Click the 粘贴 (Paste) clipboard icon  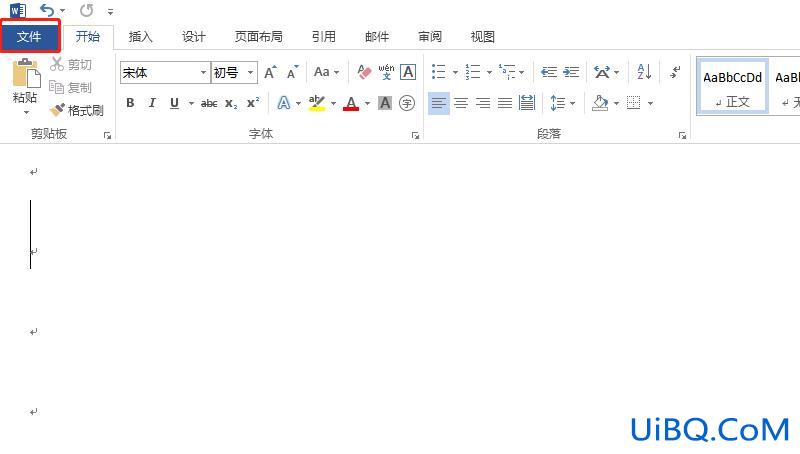click(x=26, y=73)
